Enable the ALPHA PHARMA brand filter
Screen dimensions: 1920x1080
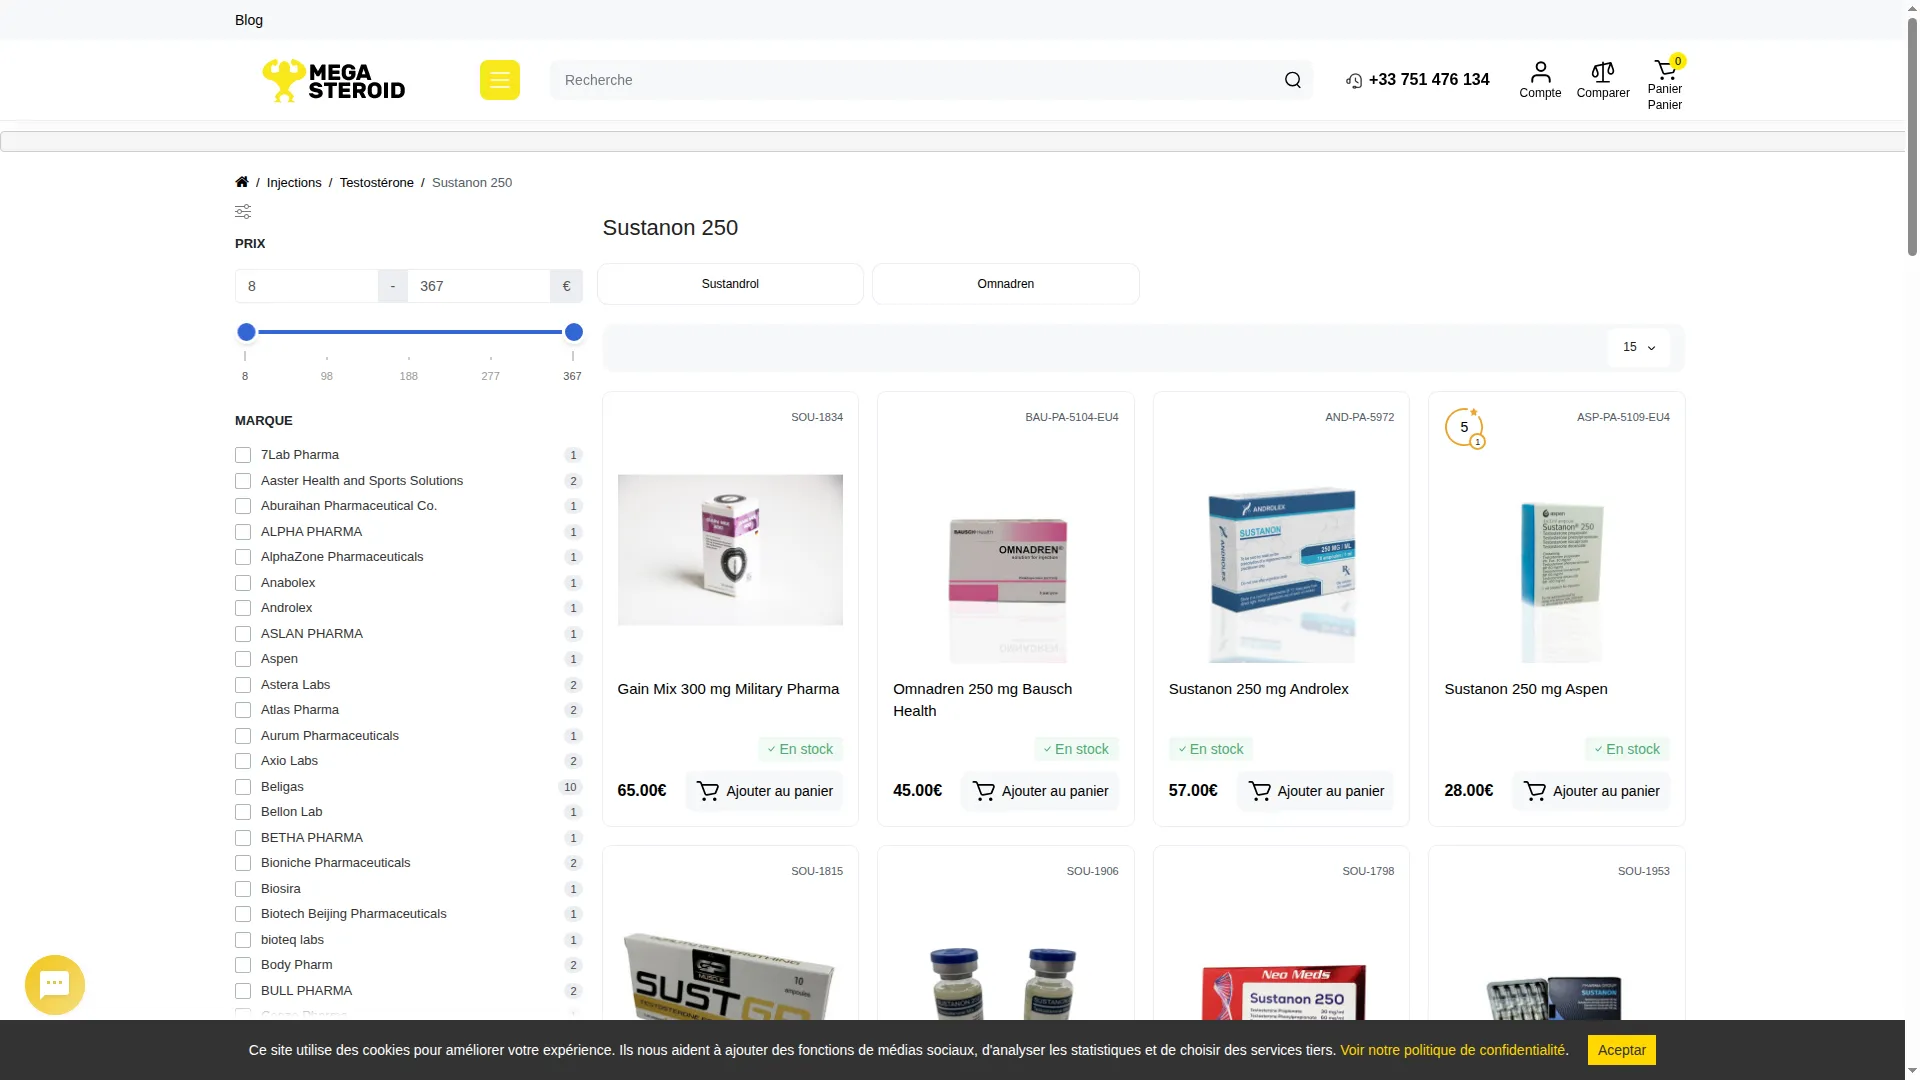coord(243,532)
